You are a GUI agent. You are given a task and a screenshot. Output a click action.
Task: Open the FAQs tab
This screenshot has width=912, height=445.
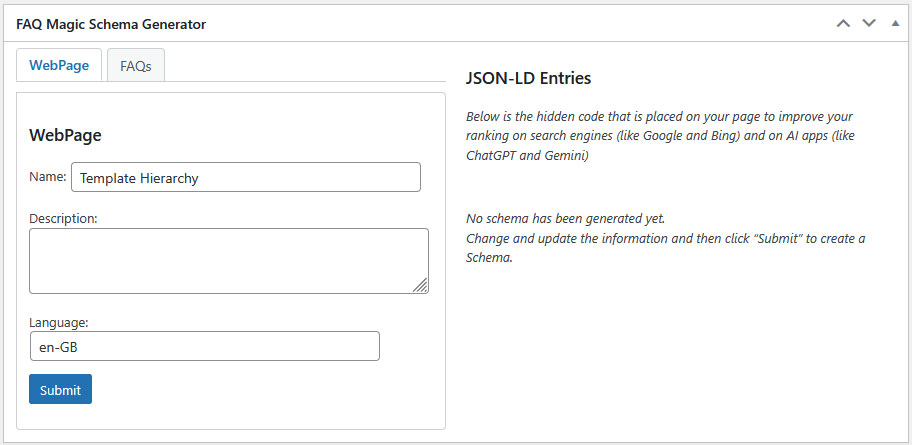tap(136, 66)
